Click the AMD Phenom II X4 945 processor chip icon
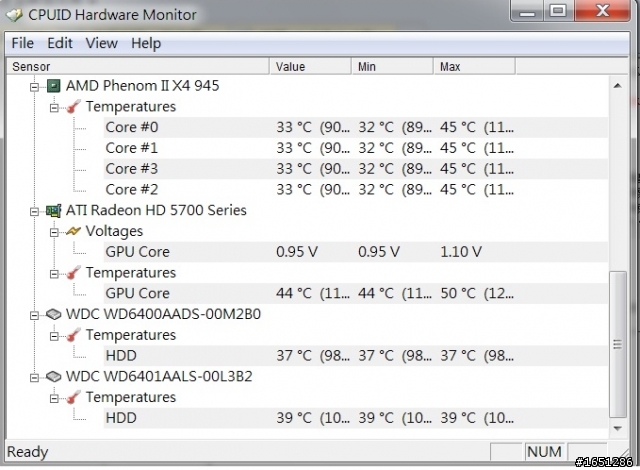Screen dimensions: 640x470 tap(53, 86)
